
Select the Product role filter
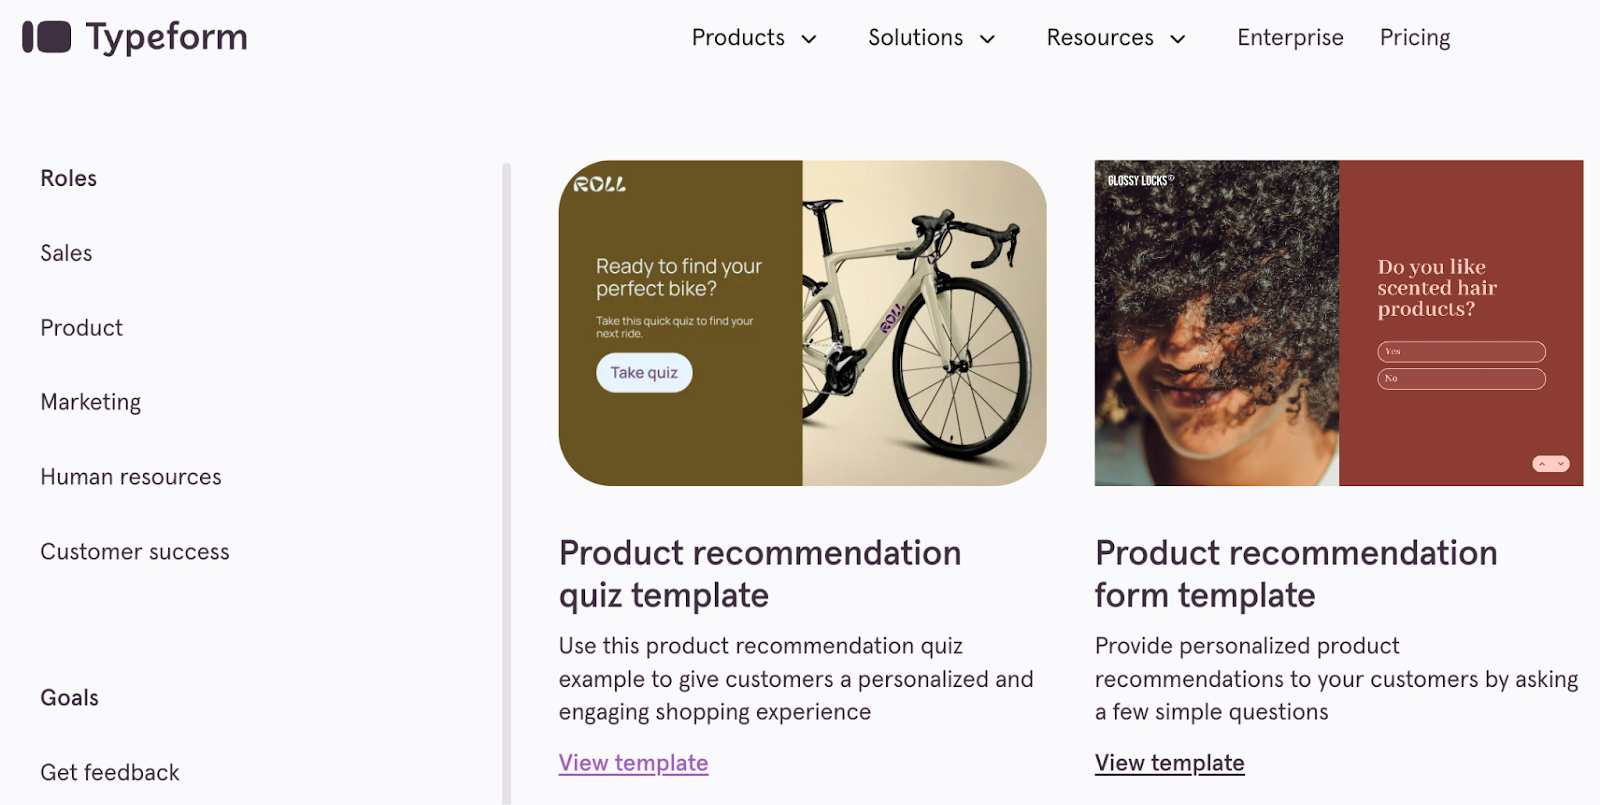[81, 328]
